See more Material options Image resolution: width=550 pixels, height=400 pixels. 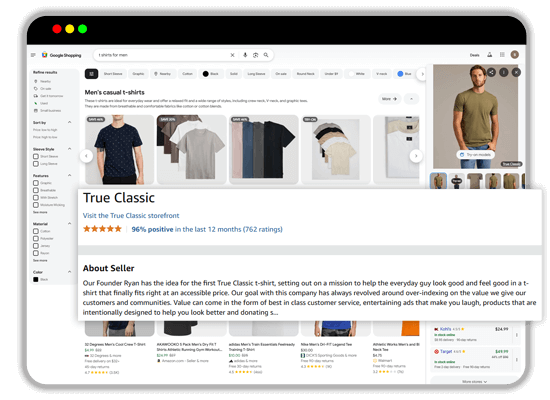(x=40, y=260)
